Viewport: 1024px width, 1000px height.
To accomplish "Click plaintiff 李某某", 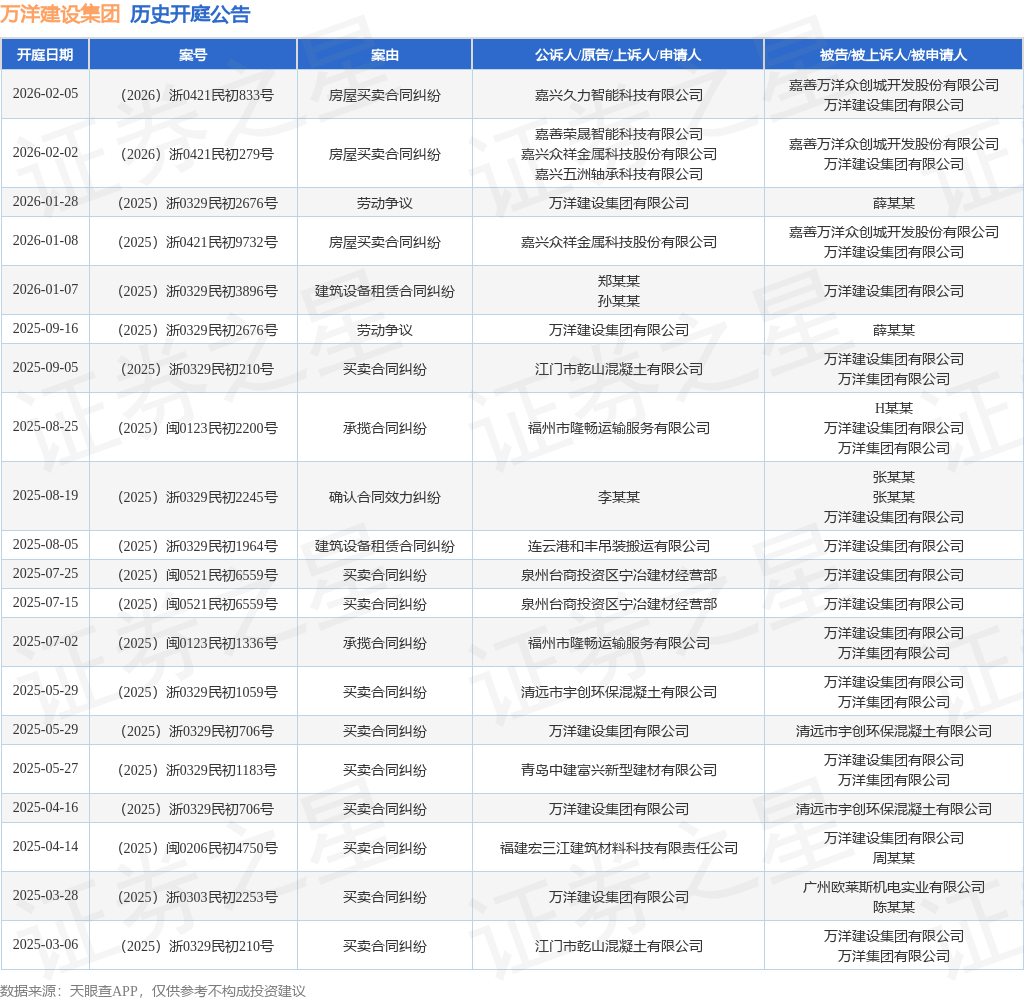I will click(x=618, y=497).
